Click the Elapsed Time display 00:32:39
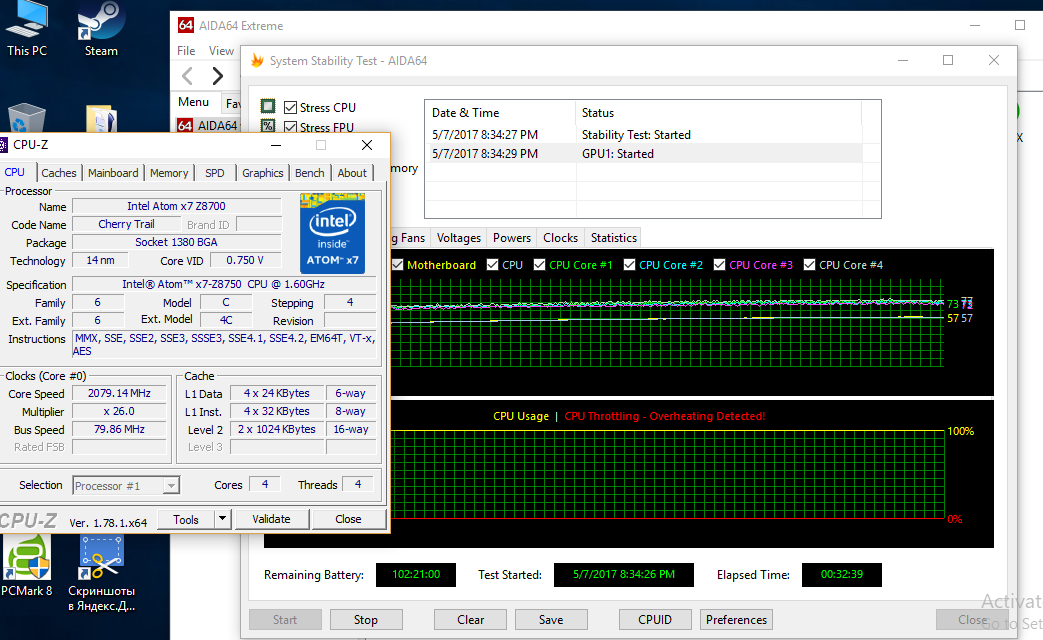The width and height of the screenshot is (1043, 640). point(841,575)
